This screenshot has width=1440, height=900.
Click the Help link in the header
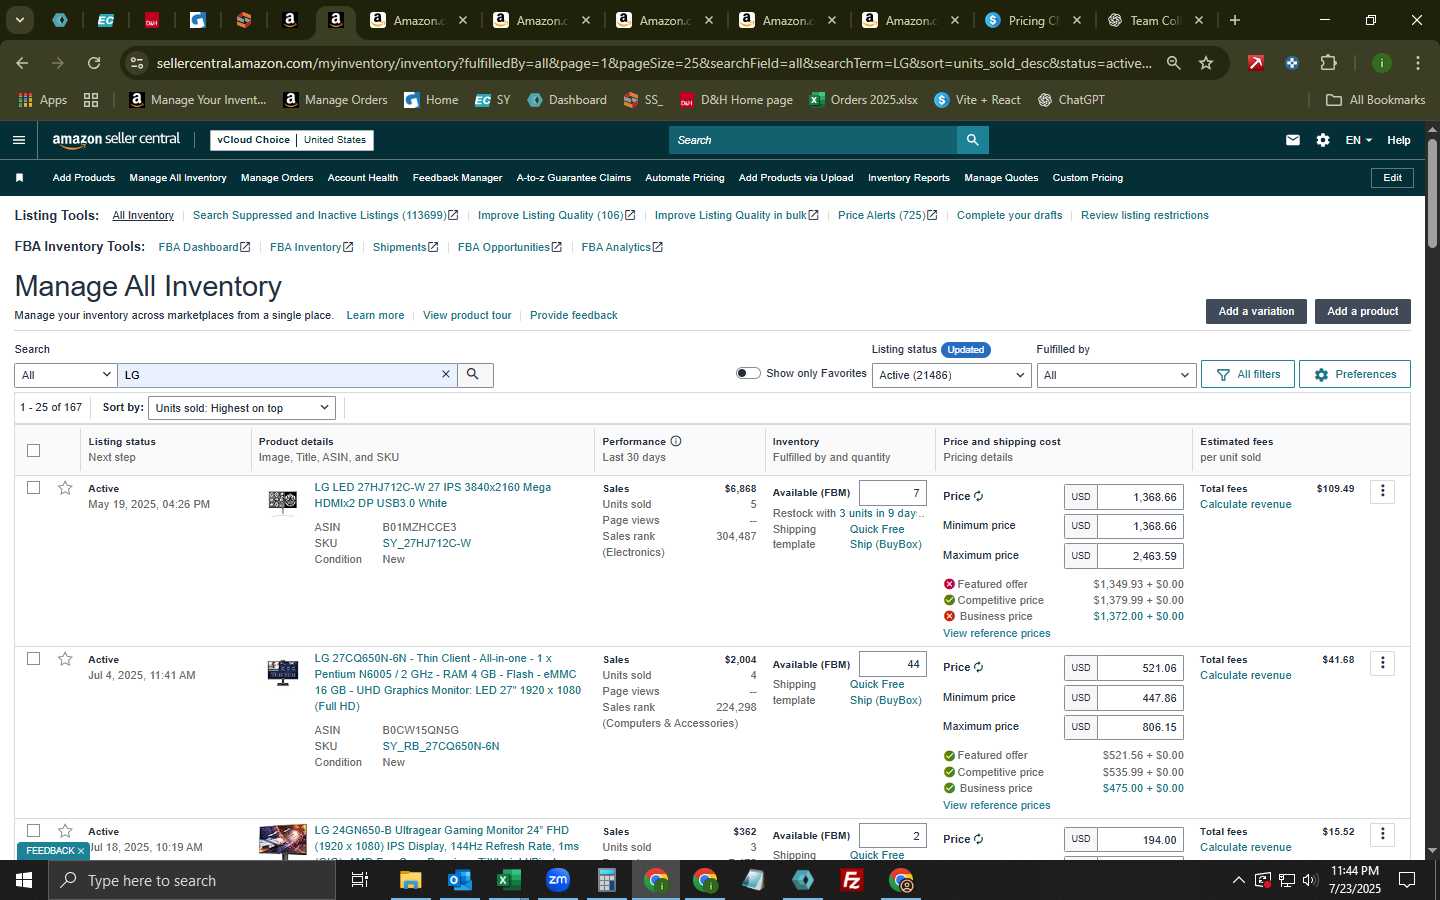coord(1398,140)
